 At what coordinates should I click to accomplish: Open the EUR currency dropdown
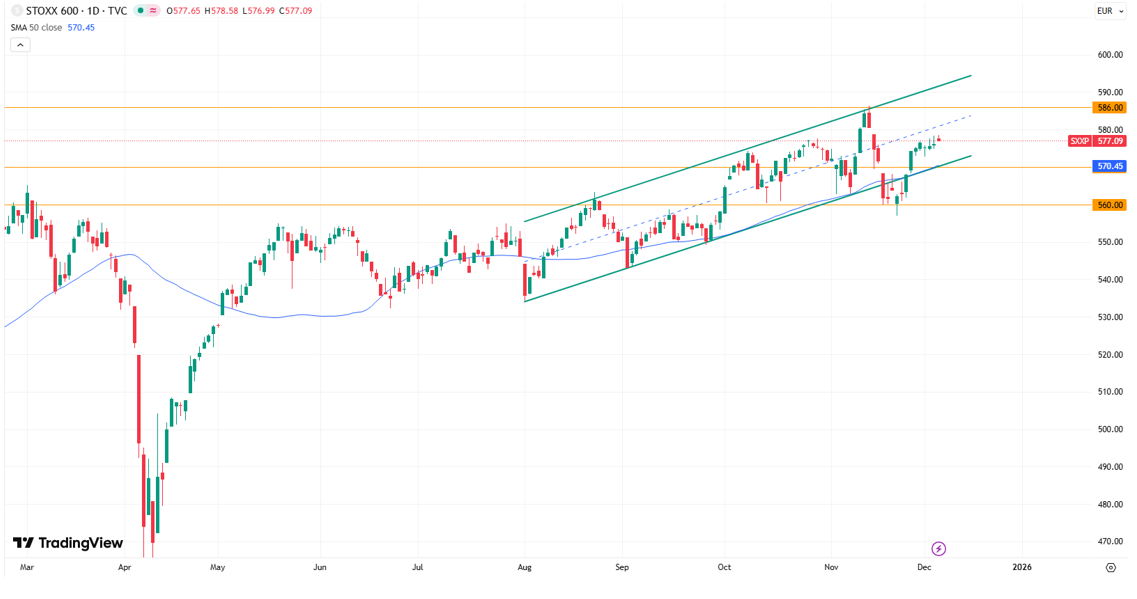(1108, 11)
